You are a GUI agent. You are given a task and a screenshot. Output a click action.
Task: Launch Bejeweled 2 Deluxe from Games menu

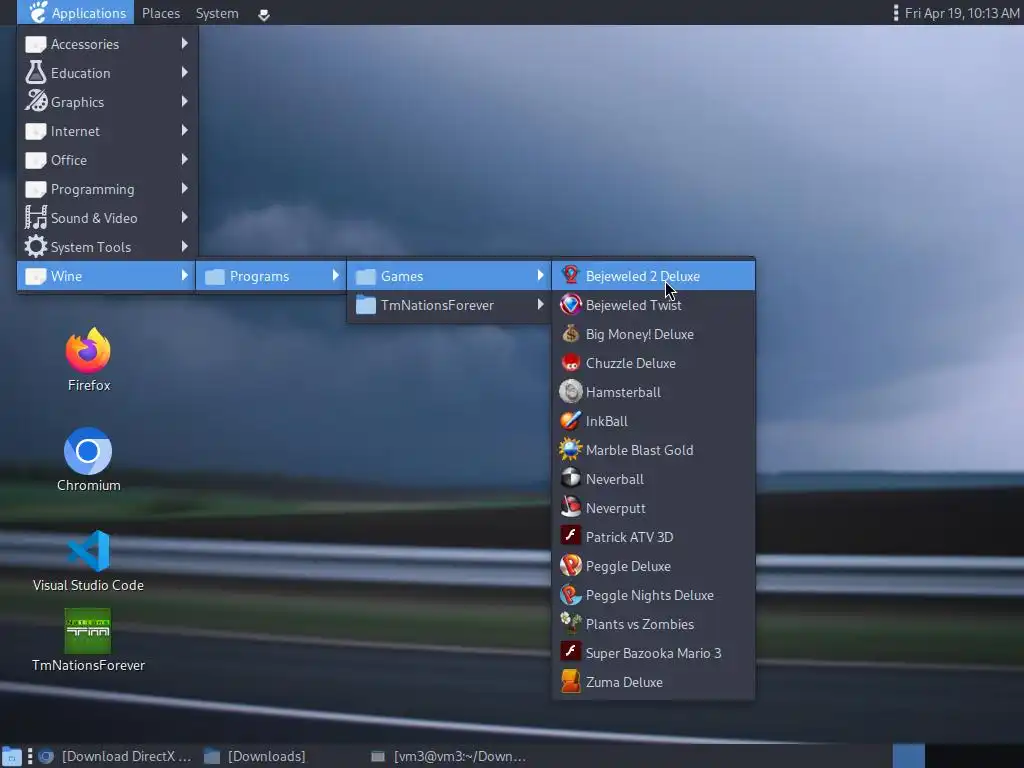coord(653,276)
